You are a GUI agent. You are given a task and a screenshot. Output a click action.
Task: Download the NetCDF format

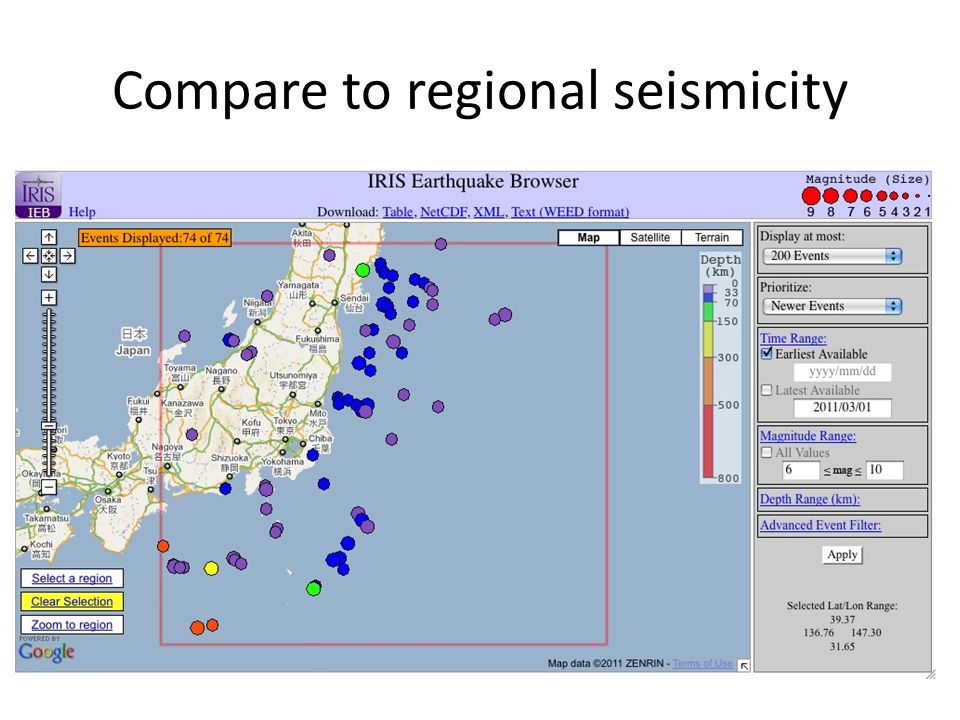444,212
